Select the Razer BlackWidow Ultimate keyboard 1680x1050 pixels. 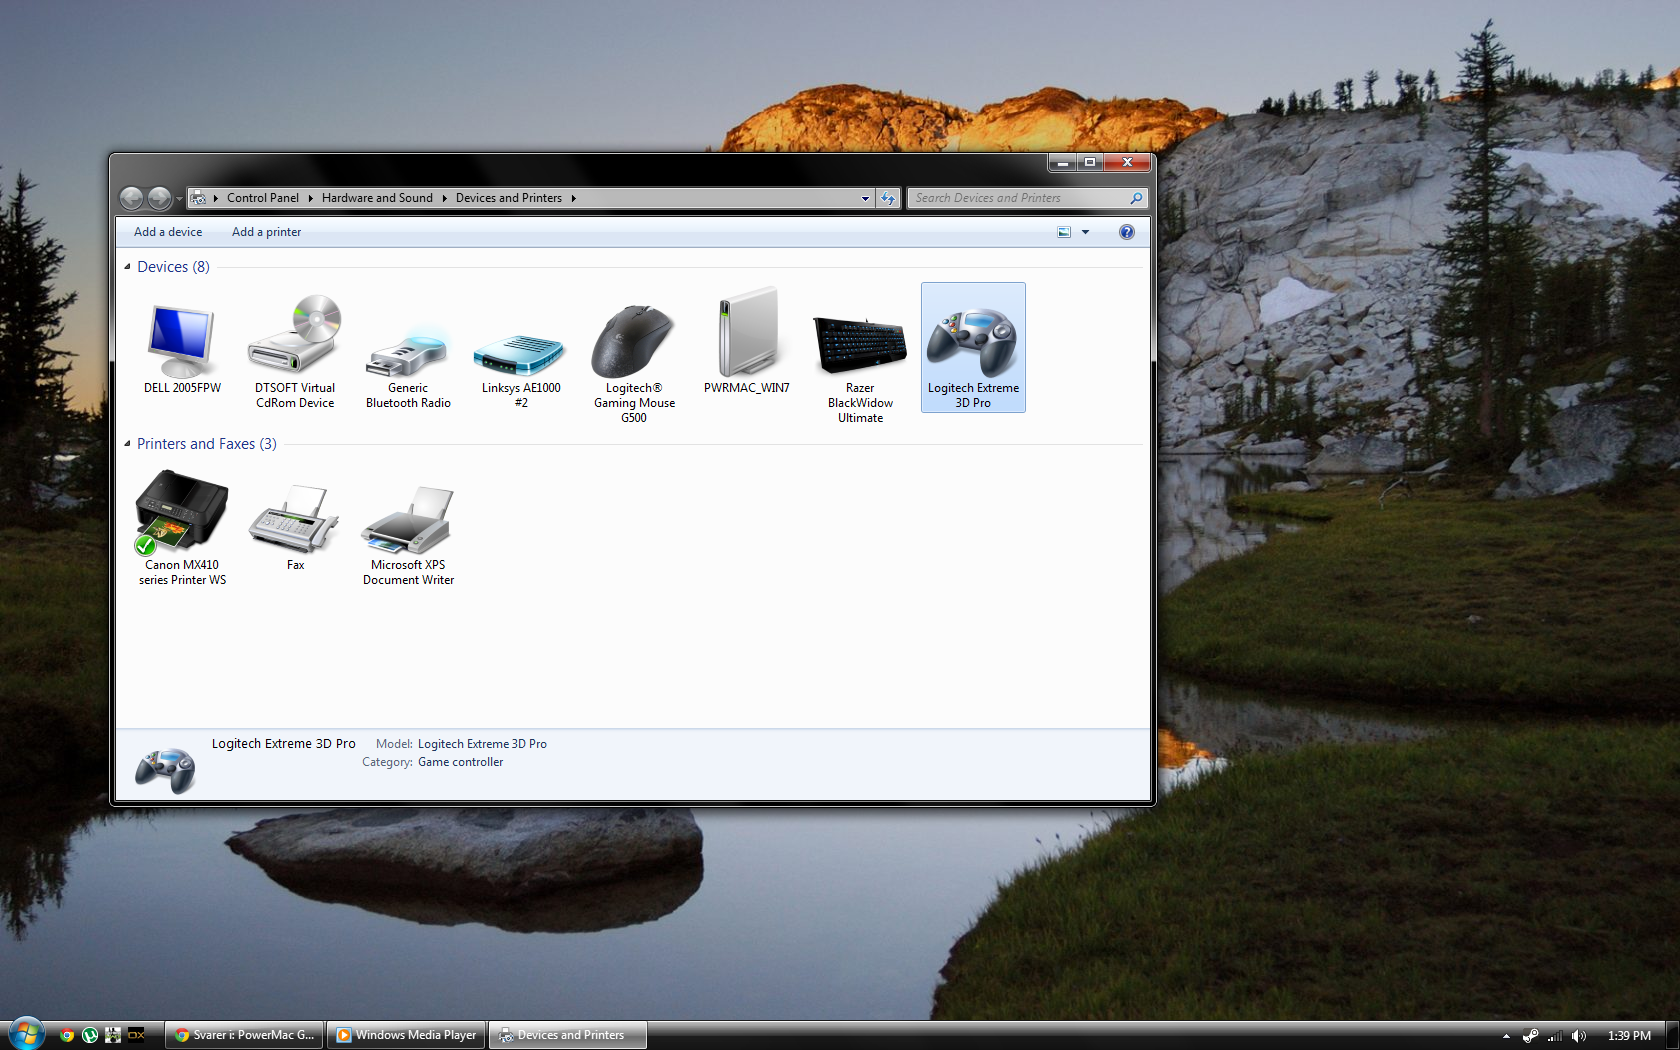click(x=860, y=368)
